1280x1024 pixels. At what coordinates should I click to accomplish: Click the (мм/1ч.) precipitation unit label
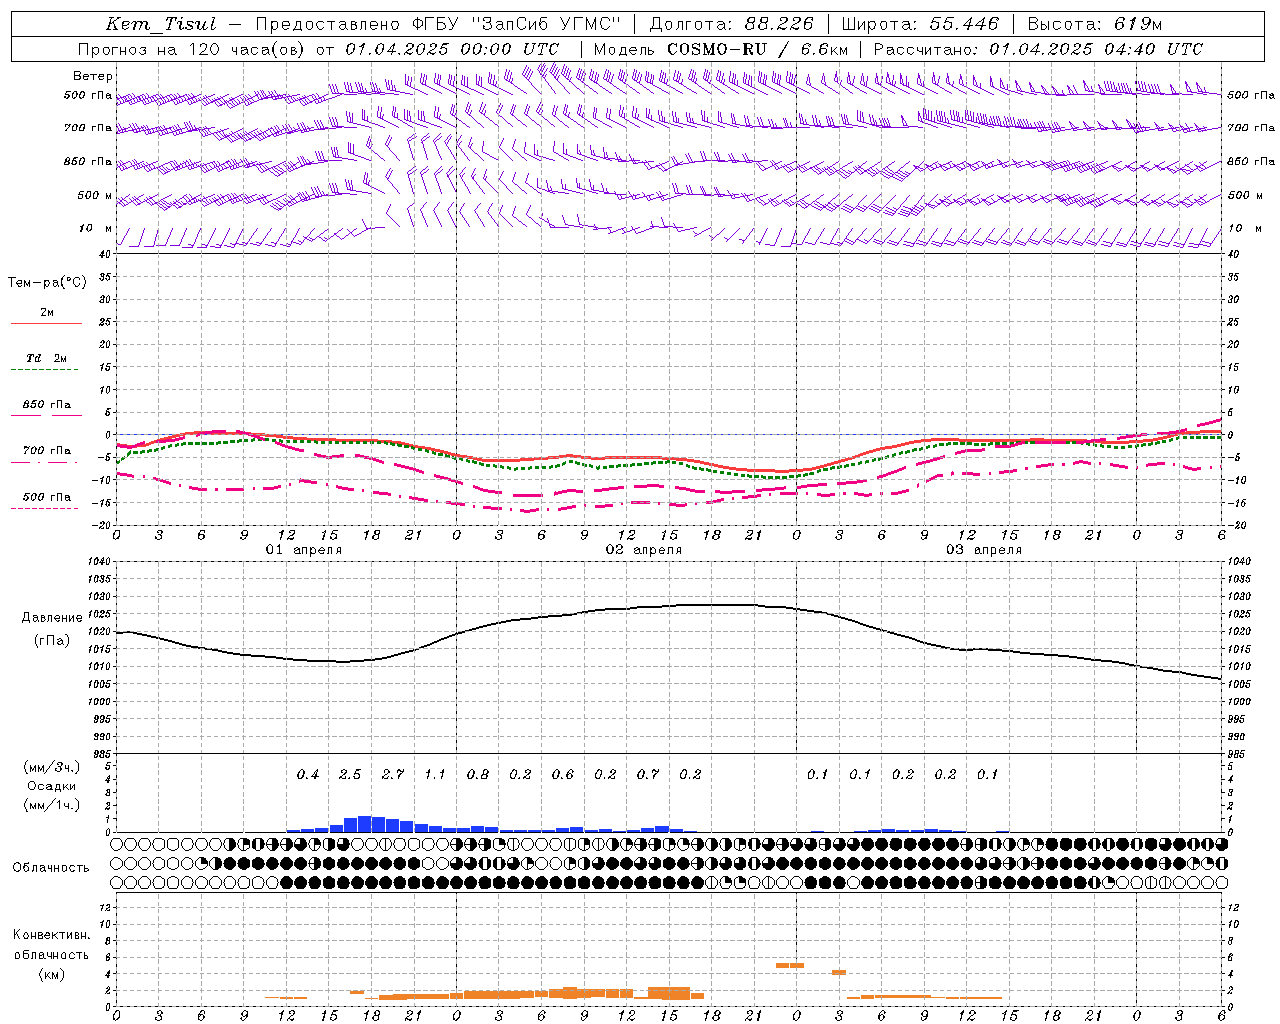coord(52,805)
